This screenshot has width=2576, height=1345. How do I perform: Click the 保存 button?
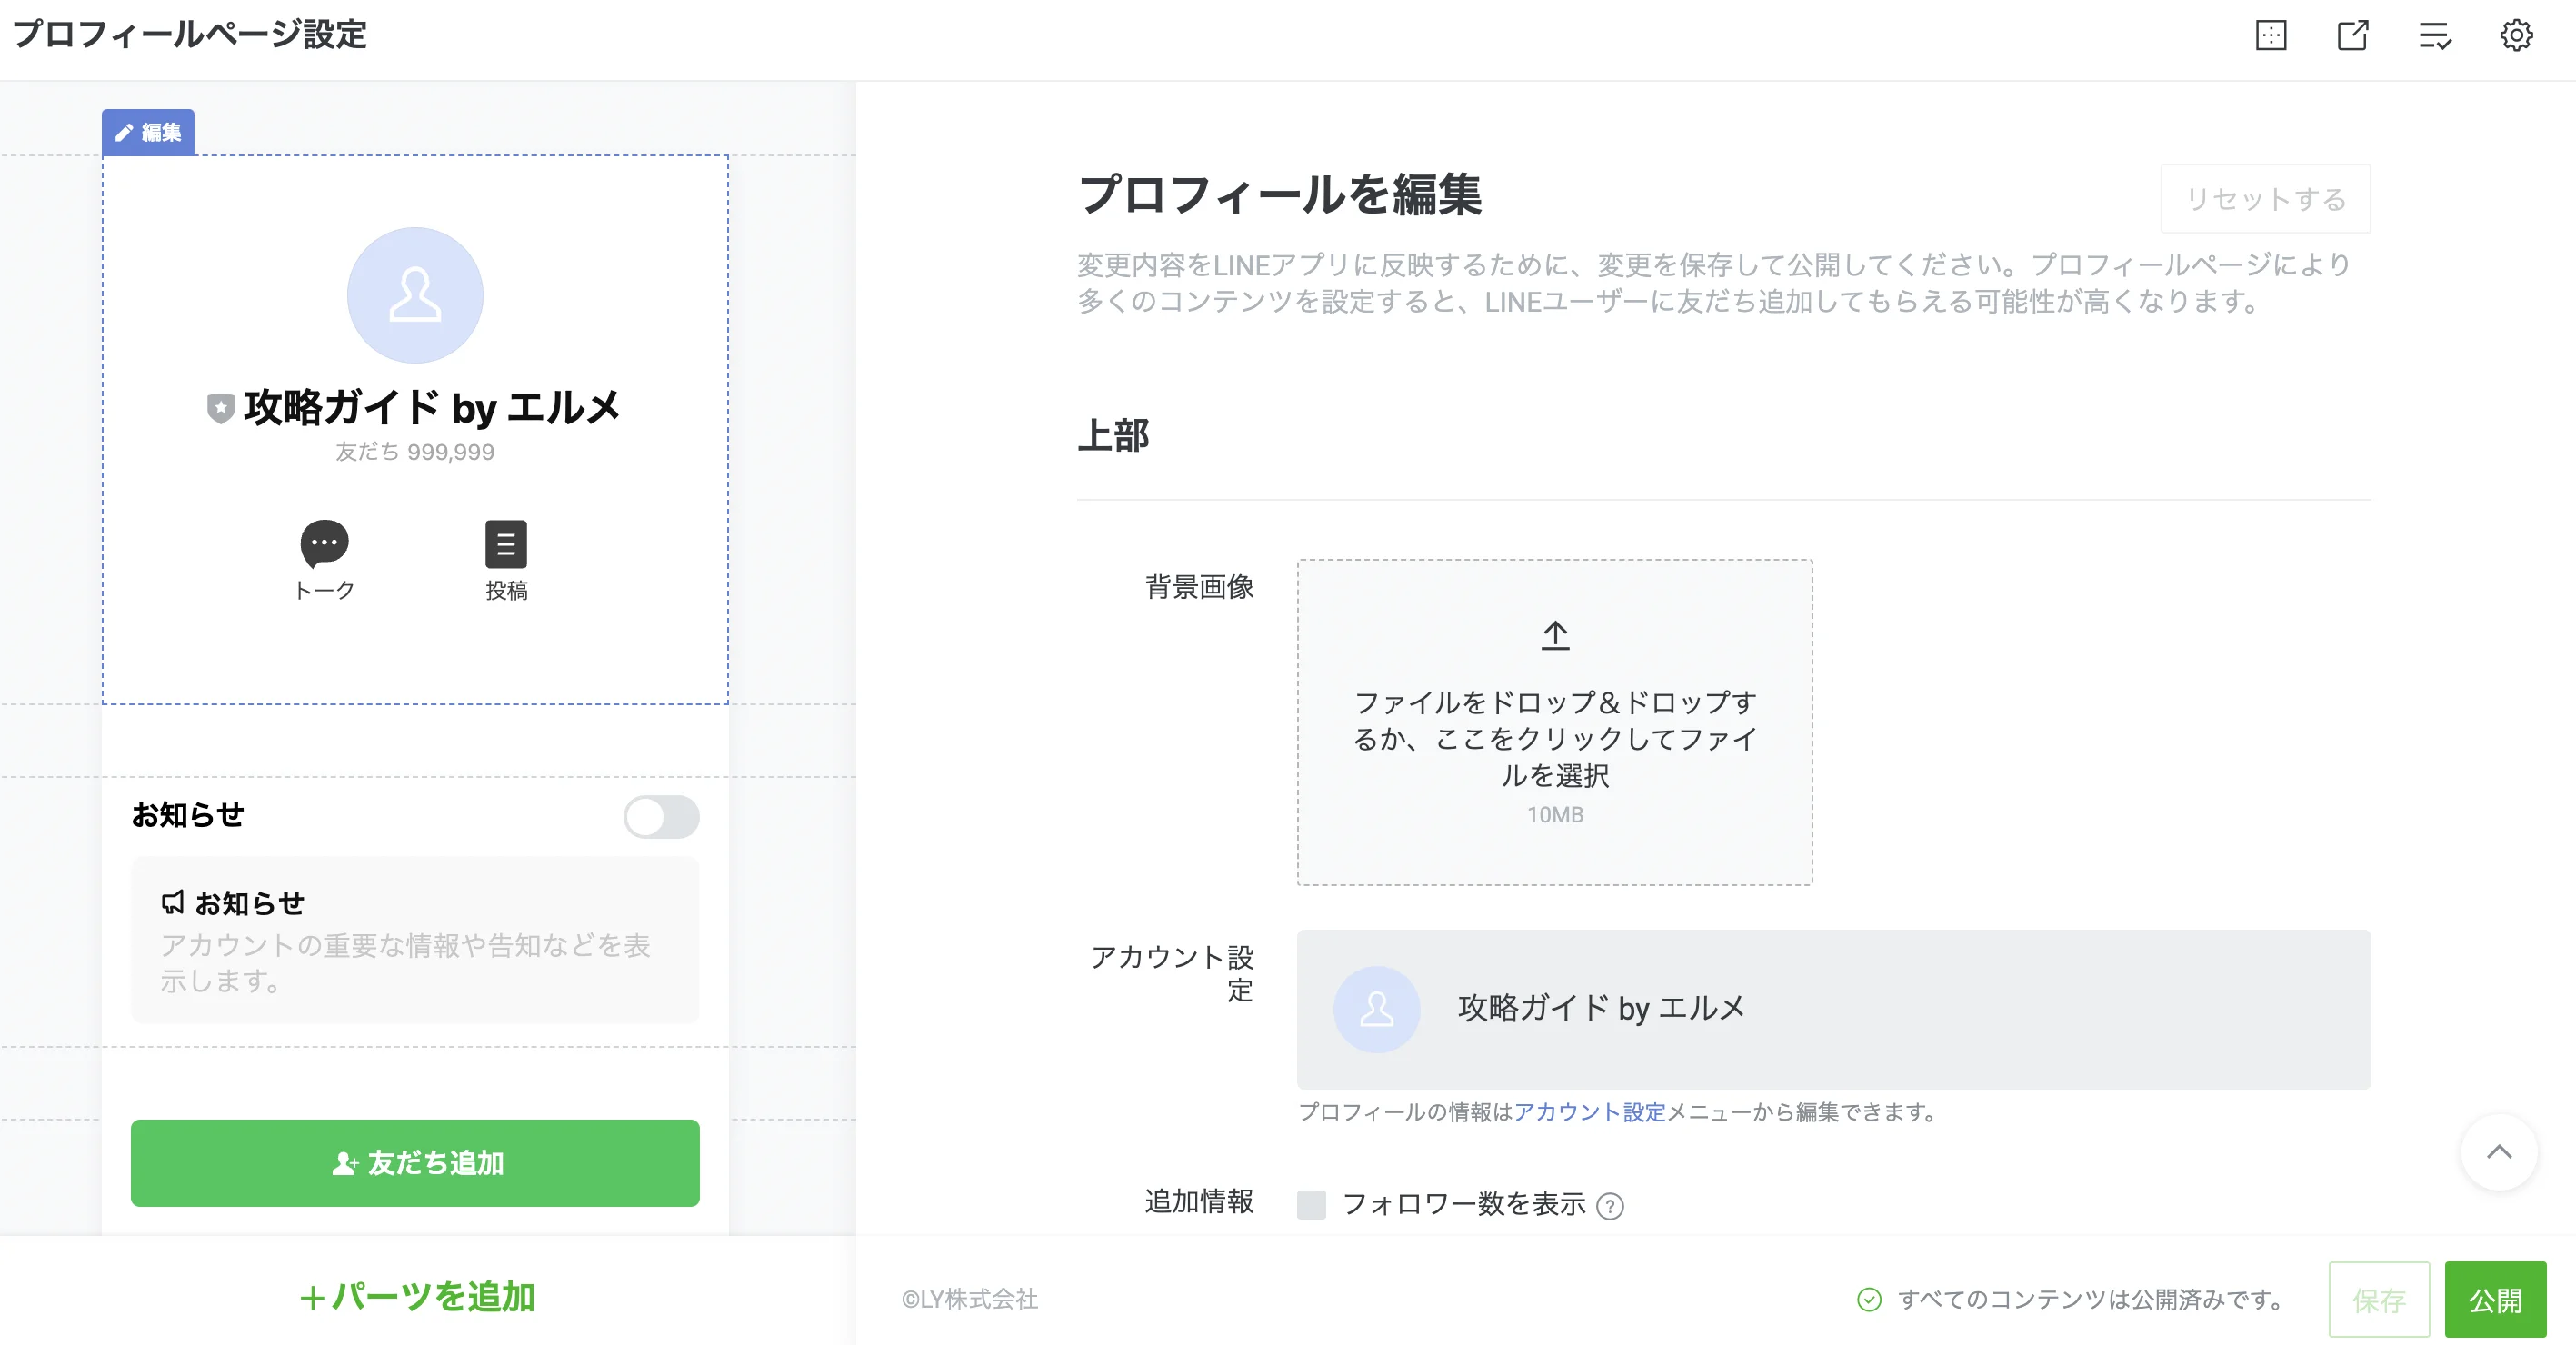2379,1299
